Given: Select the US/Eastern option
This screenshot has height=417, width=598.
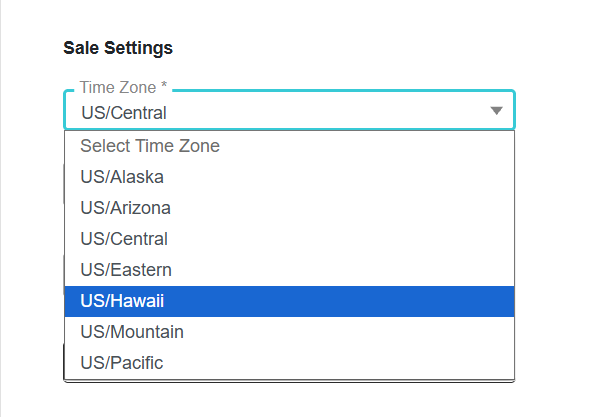Looking at the screenshot, I should pos(289,270).
